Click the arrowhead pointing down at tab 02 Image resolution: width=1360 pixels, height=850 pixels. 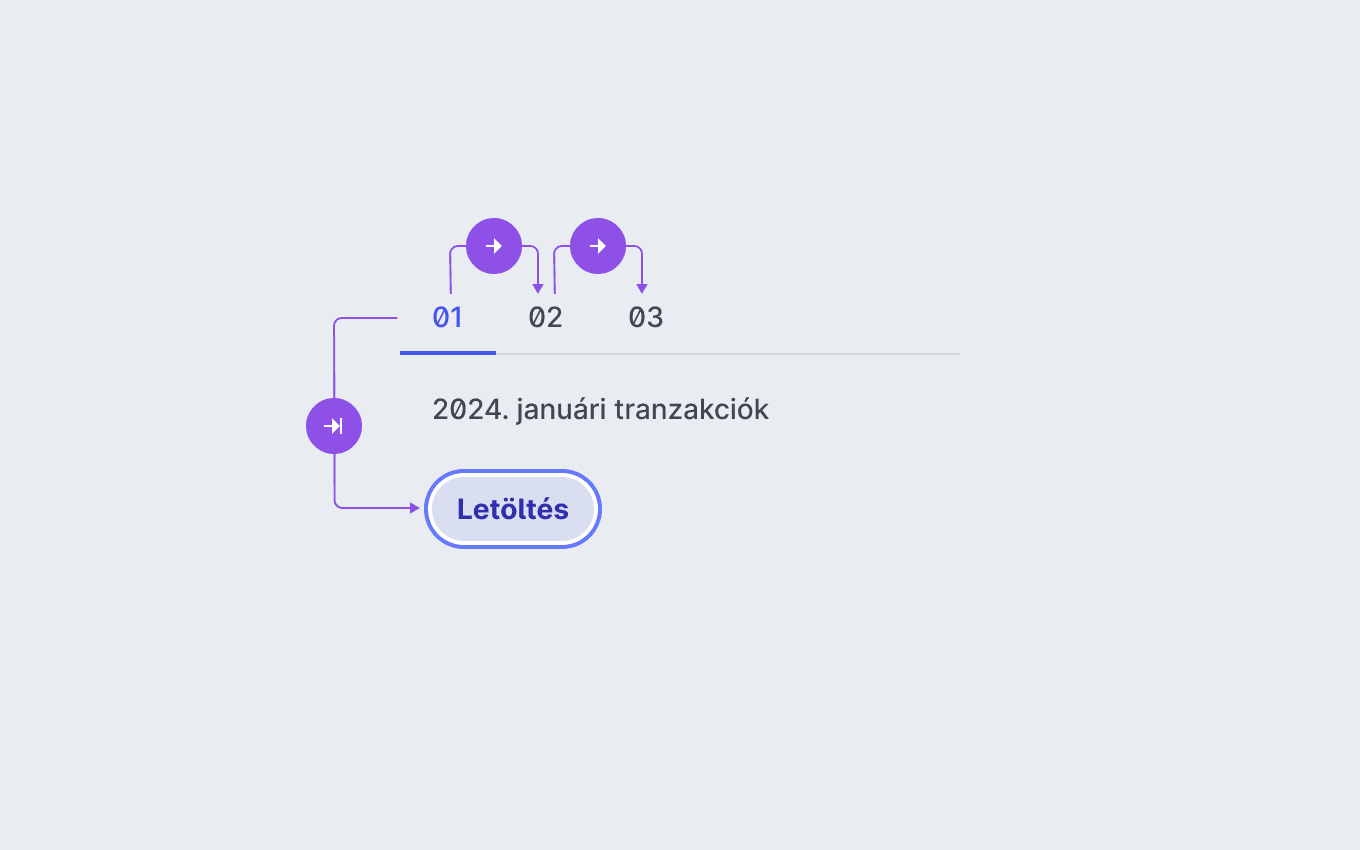point(538,289)
